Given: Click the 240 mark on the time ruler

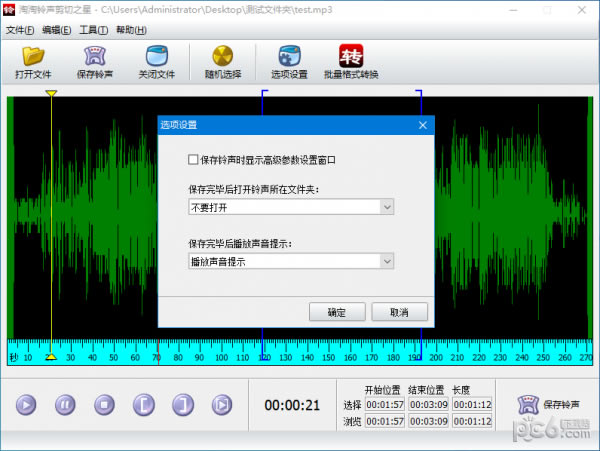Looking at the screenshot, I should pos(522,358).
